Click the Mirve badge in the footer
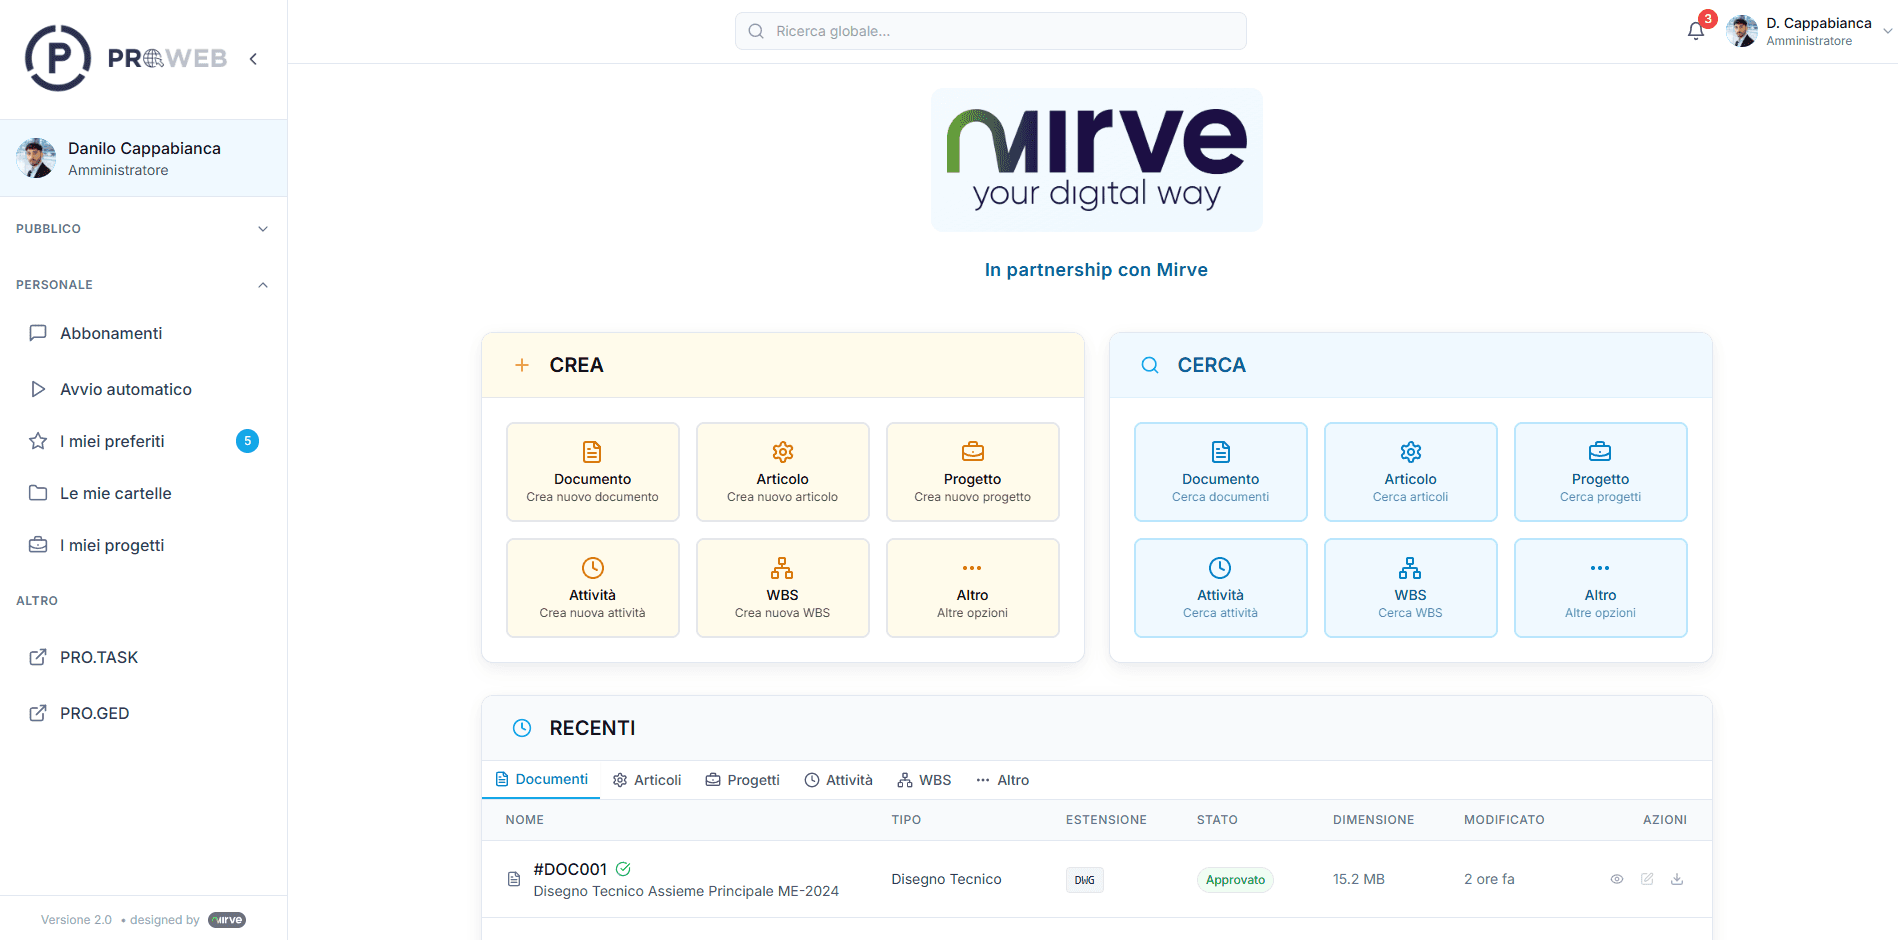 click(227, 920)
